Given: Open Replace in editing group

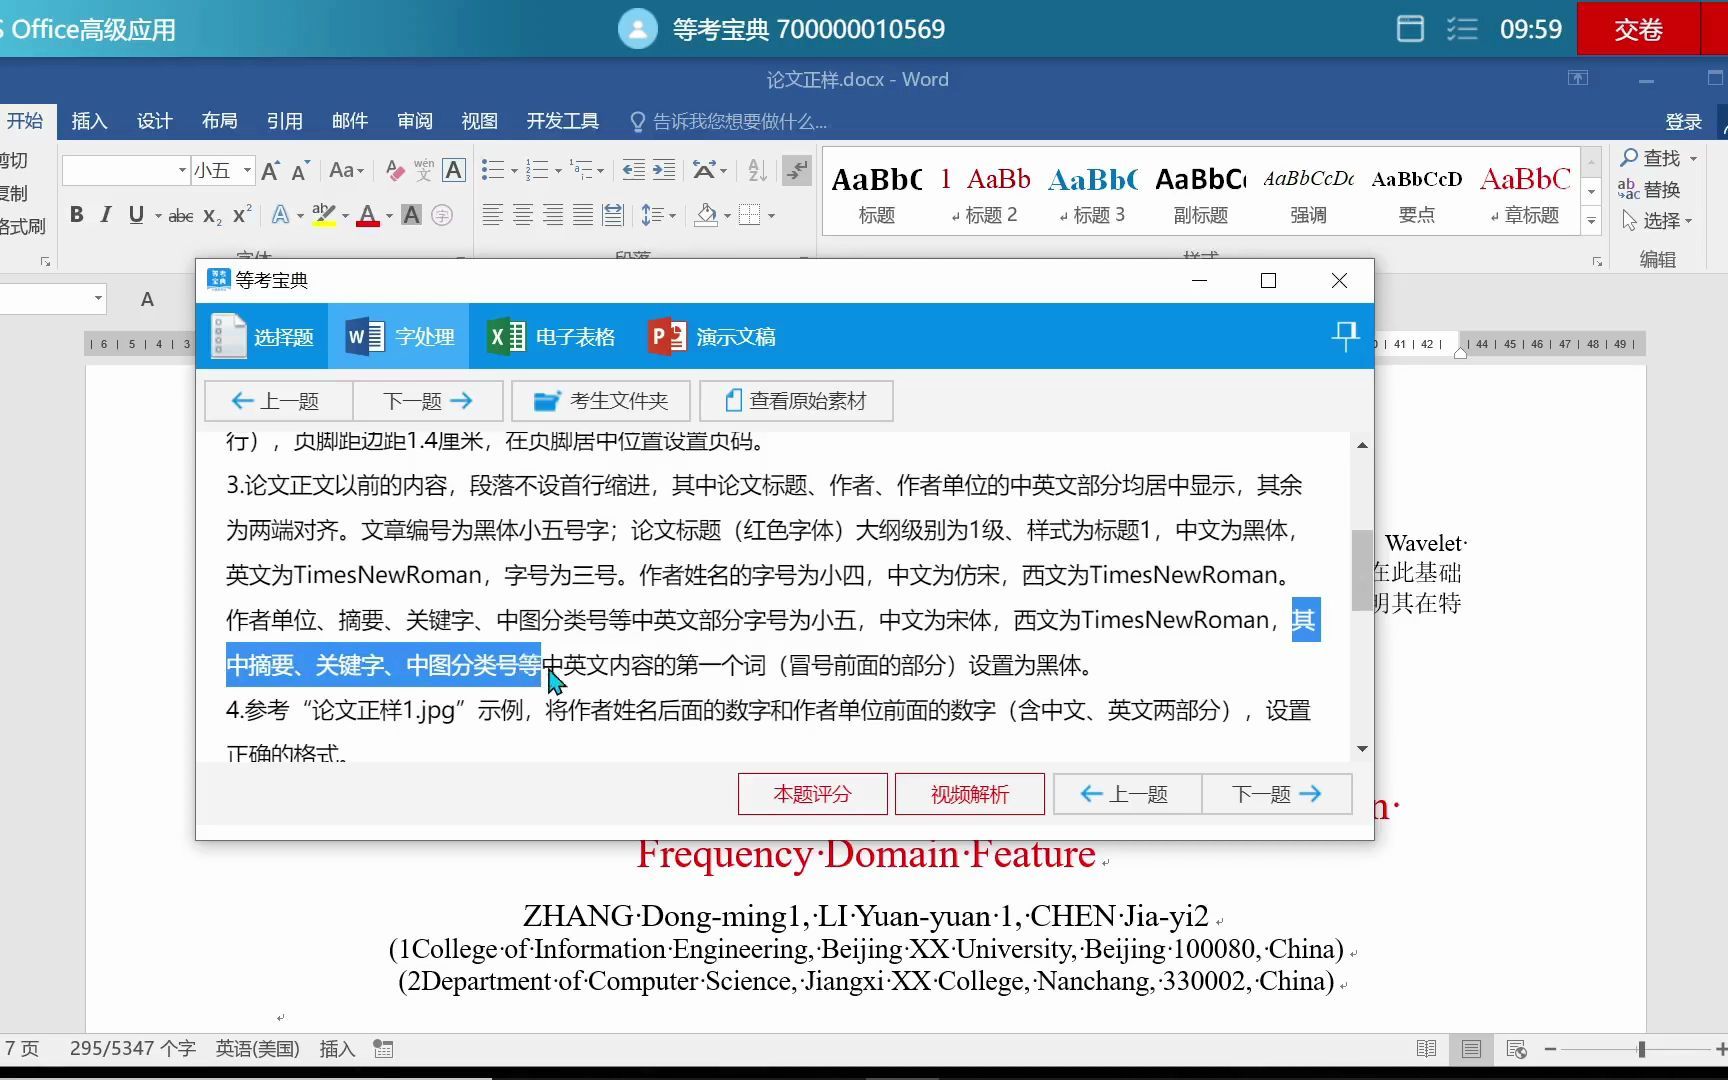Looking at the screenshot, I should tap(1651, 189).
